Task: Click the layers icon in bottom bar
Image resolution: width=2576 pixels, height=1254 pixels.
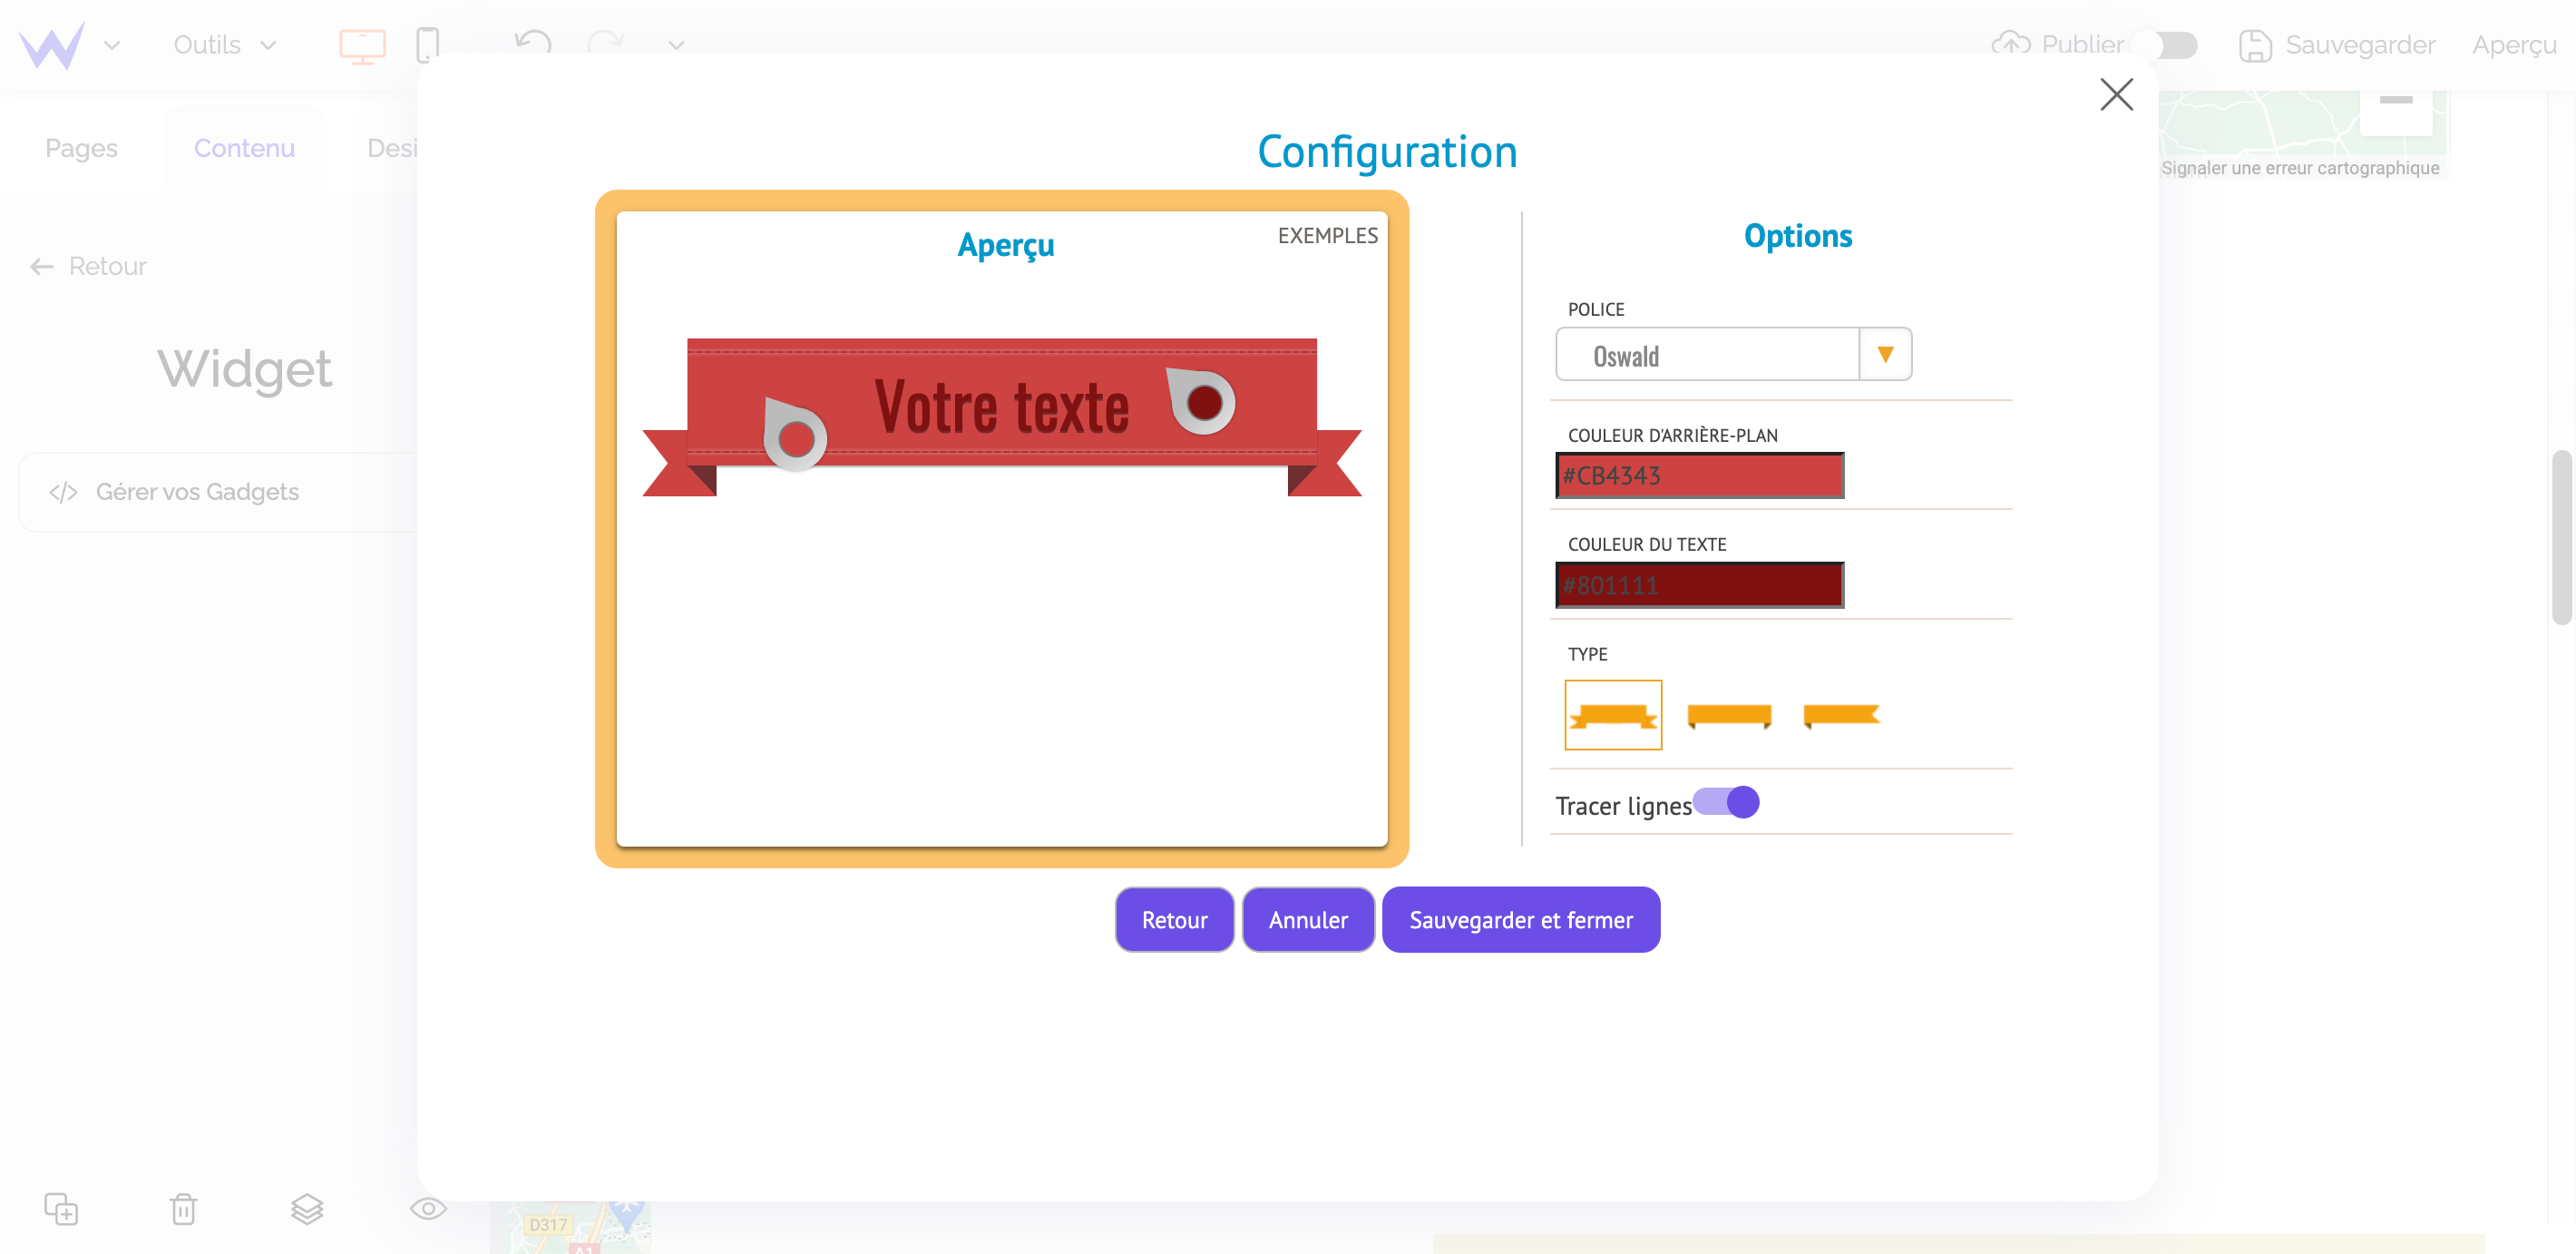Action: point(307,1208)
